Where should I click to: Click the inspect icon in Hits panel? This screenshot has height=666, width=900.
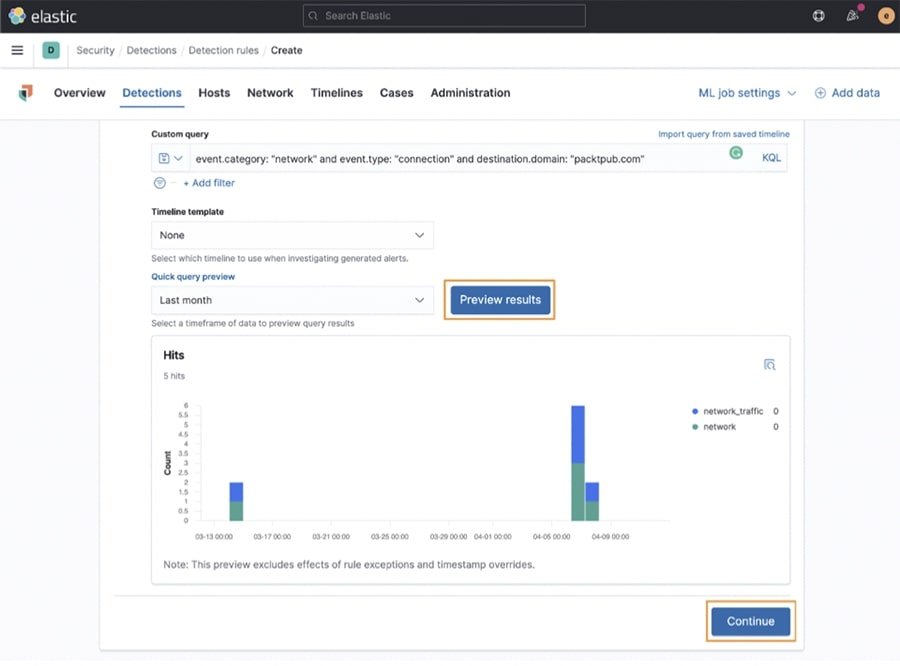tap(769, 365)
